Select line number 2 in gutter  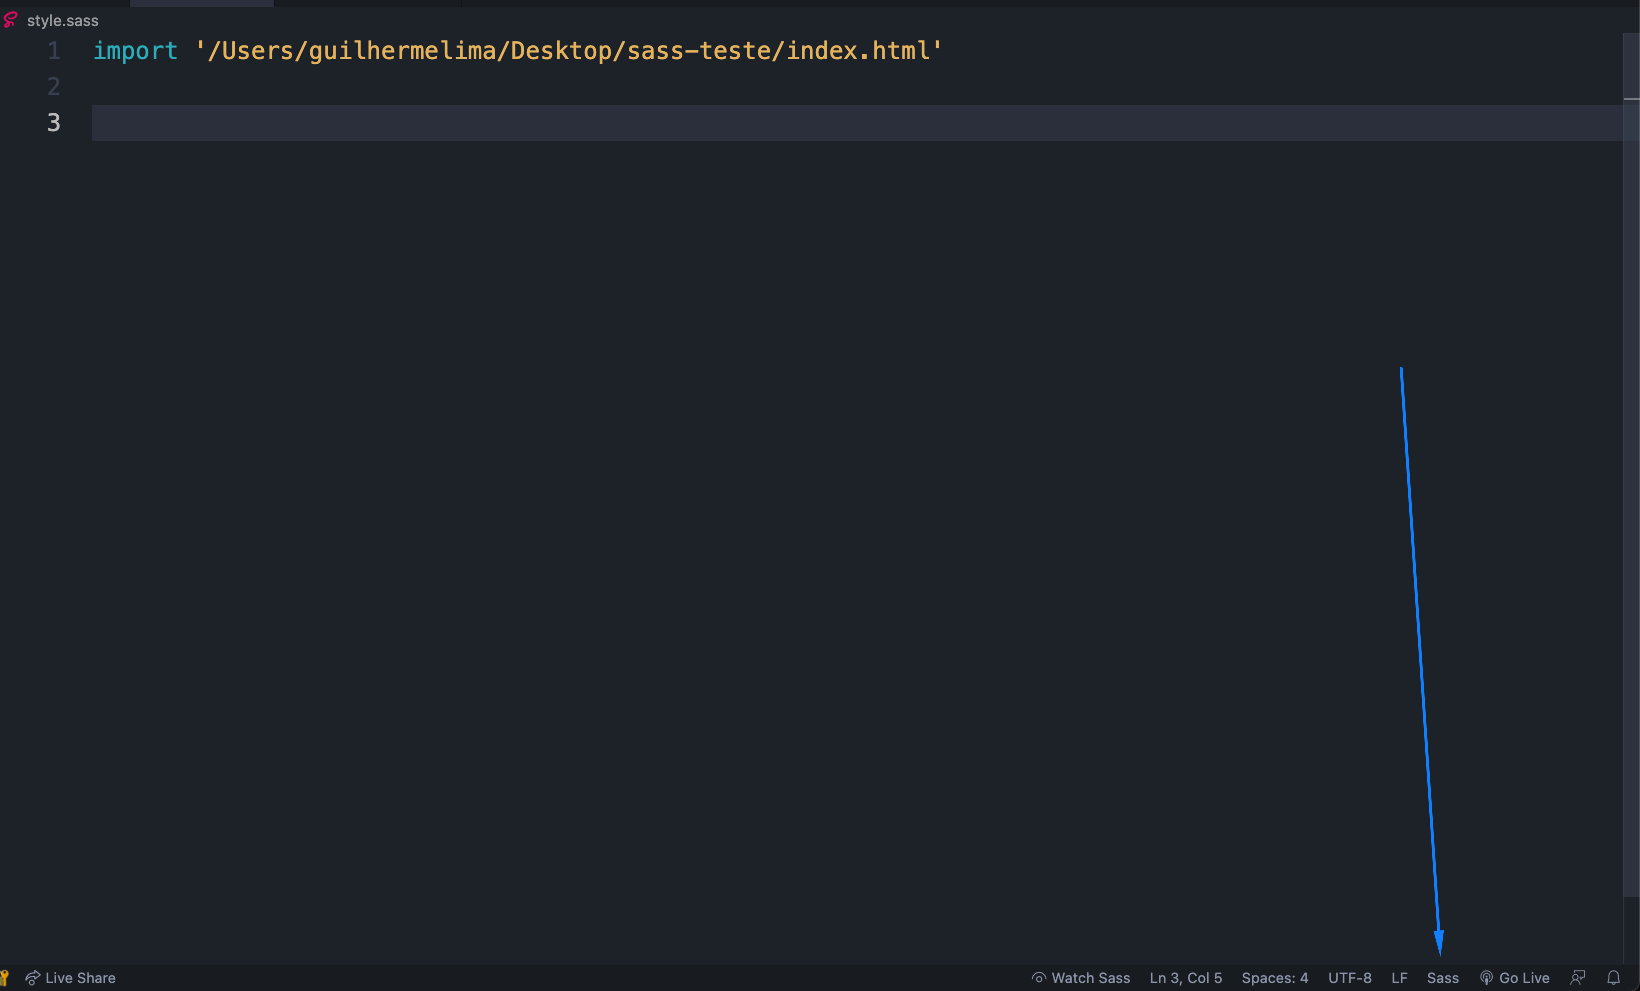coord(54,86)
